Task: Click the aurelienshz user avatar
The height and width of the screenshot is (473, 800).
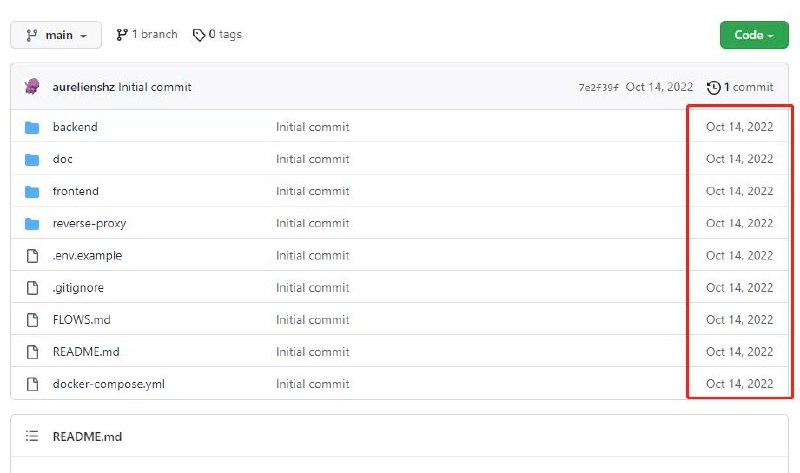Action: [x=32, y=87]
